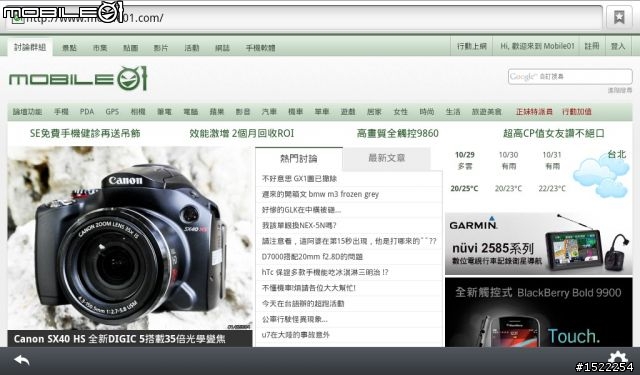Open 汽車 forum category
640x375 pixels.
(x=269, y=111)
